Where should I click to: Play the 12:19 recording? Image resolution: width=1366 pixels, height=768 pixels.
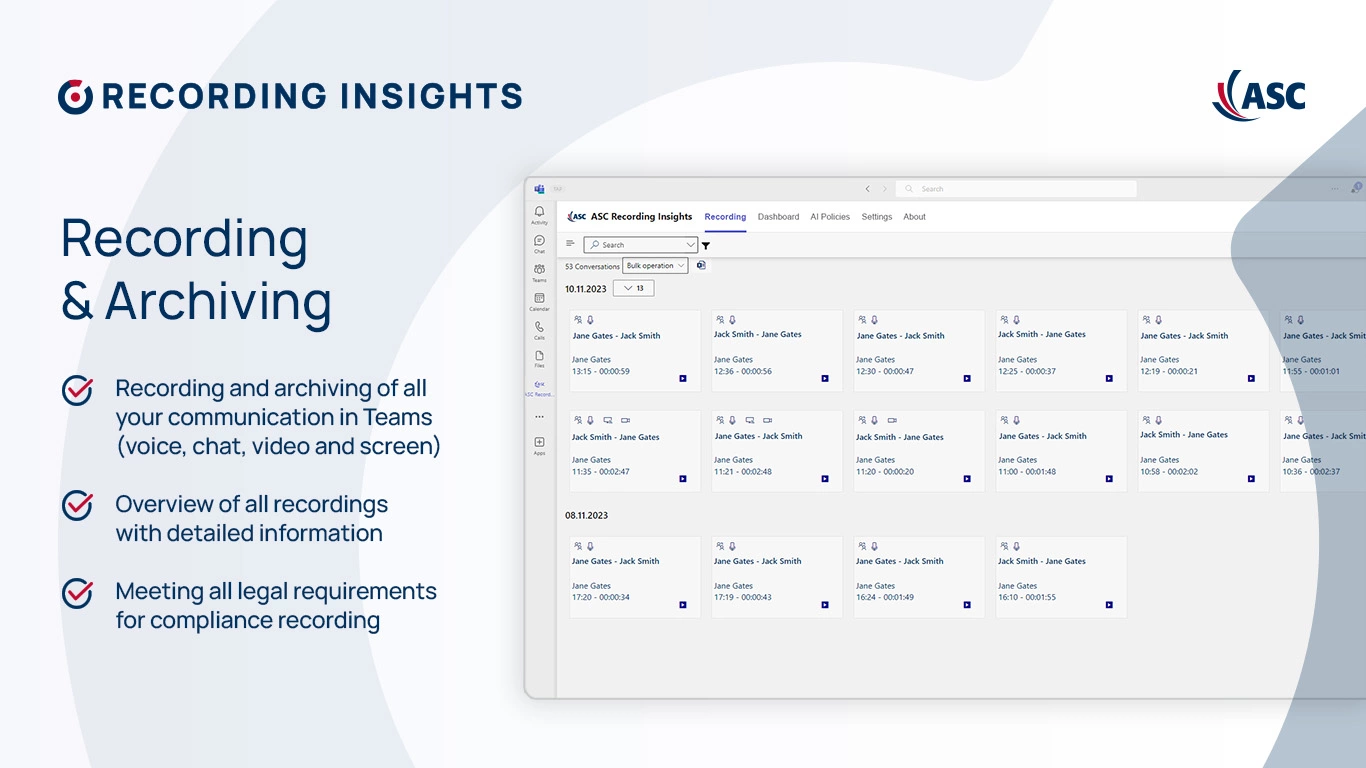tap(1251, 378)
